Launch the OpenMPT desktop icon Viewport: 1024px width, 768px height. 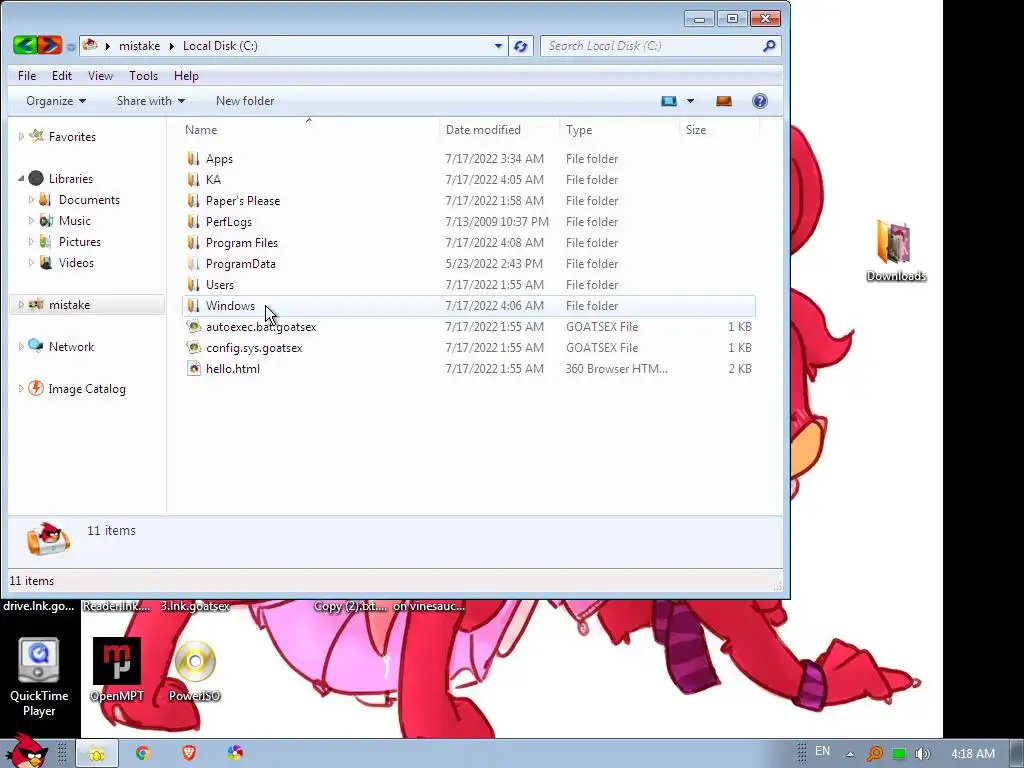117,669
